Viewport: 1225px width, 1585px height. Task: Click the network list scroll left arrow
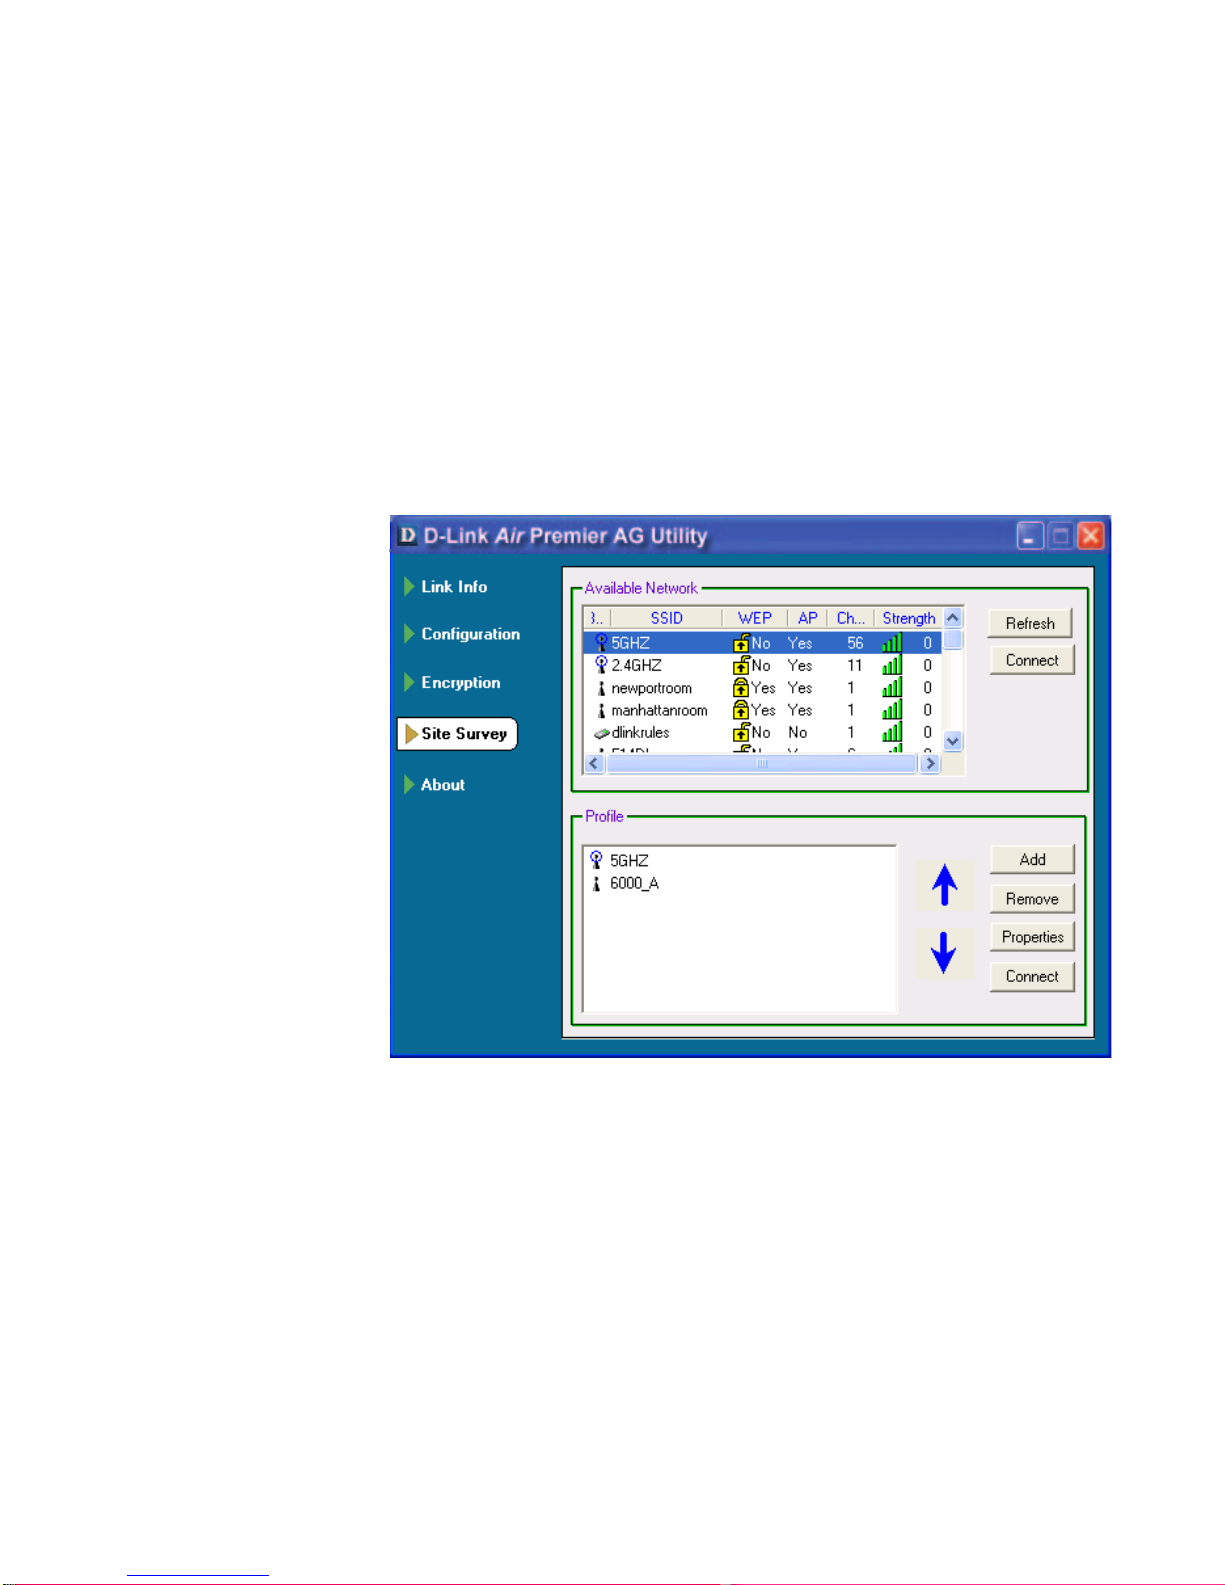pos(594,763)
